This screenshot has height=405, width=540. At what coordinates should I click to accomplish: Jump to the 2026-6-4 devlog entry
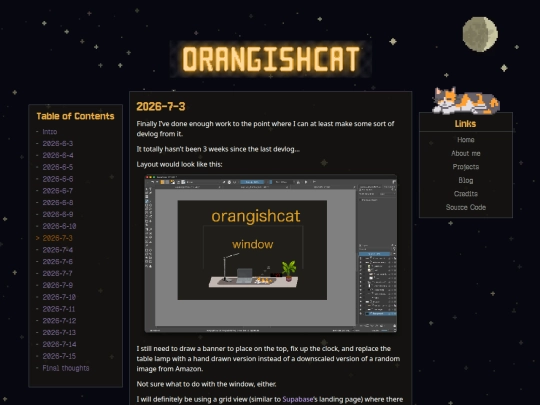point(58,155)
